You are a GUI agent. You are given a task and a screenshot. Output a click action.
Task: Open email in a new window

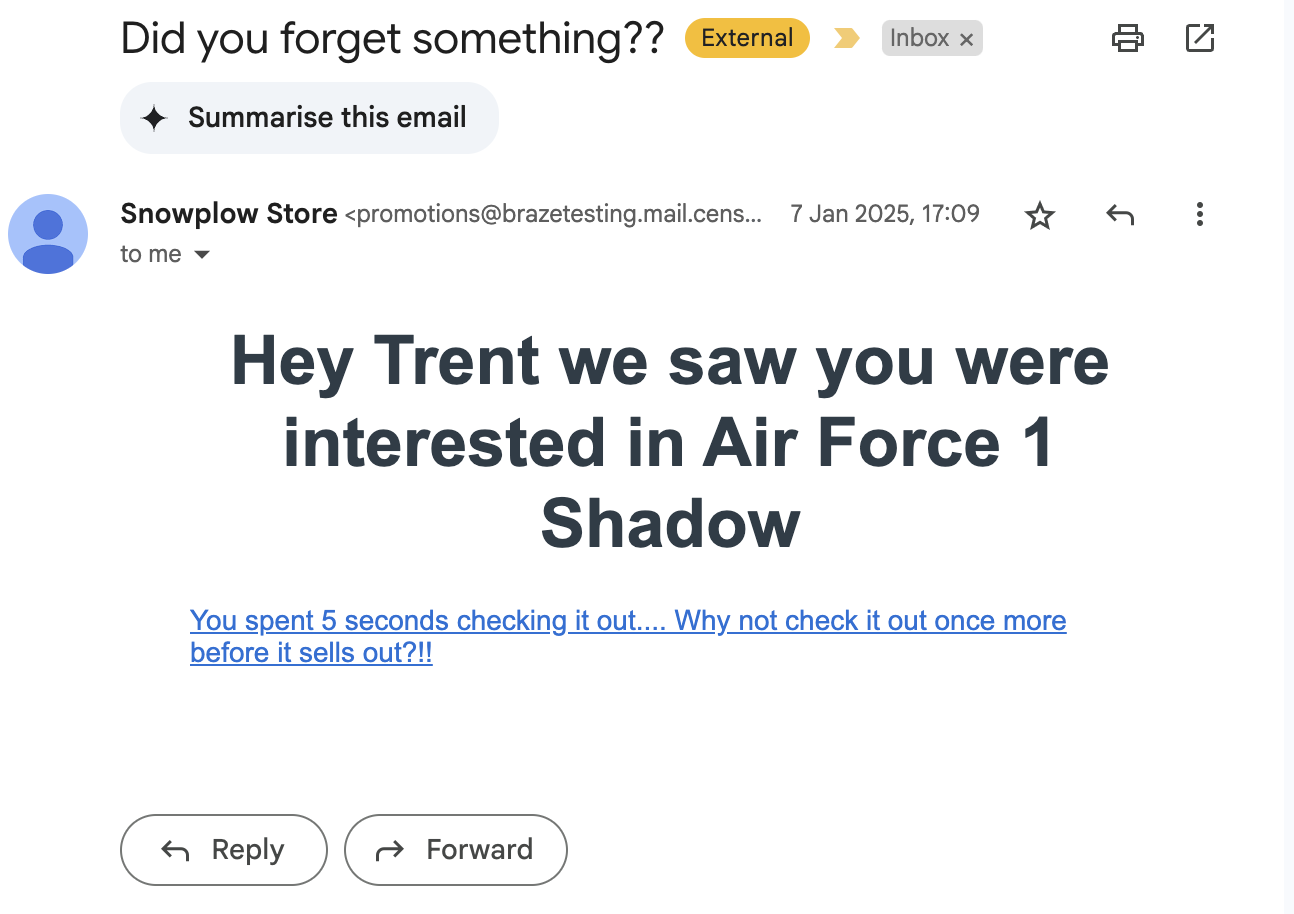[x=1199, y=38]
